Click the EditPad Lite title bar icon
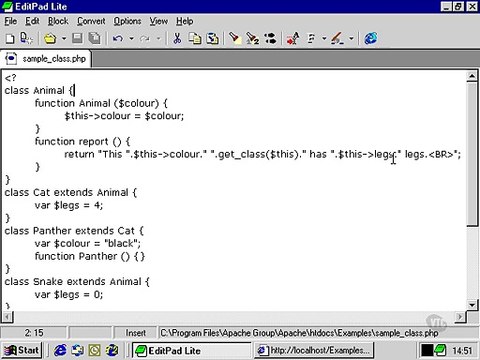Viewport: 480px width, 360px height. pos(7,6)
